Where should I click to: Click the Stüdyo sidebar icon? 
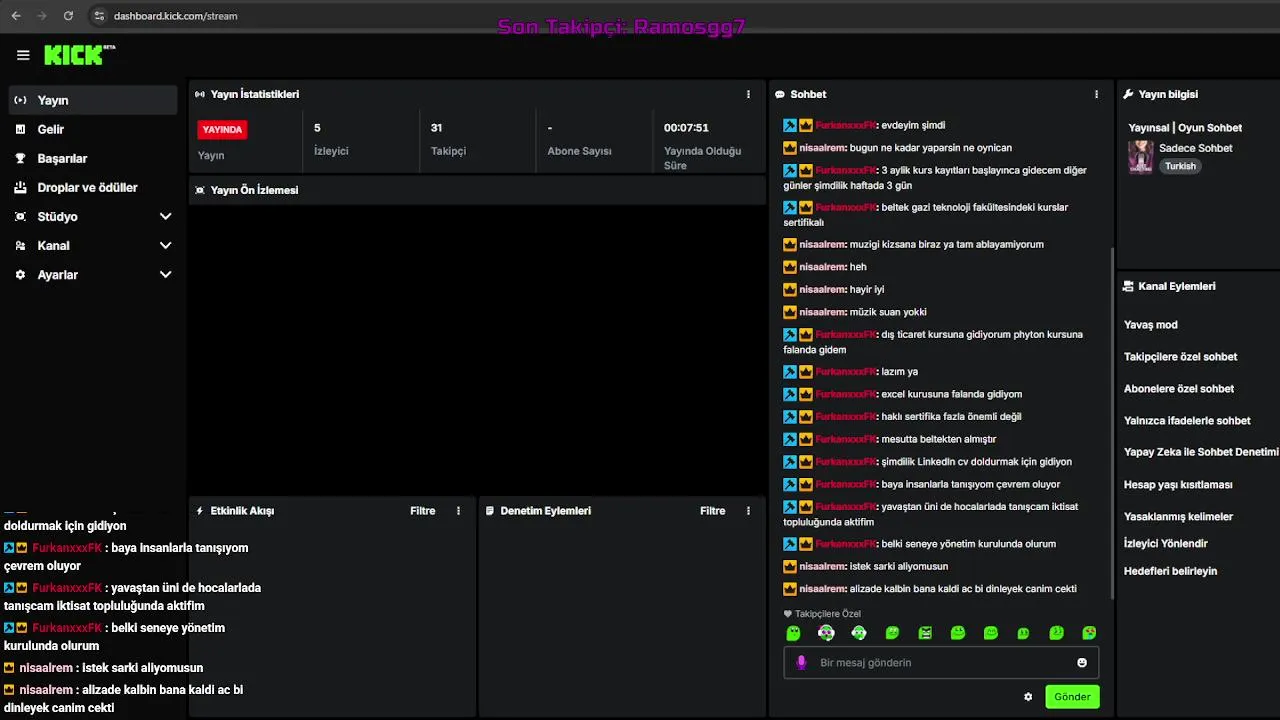(x=20, y=216)
